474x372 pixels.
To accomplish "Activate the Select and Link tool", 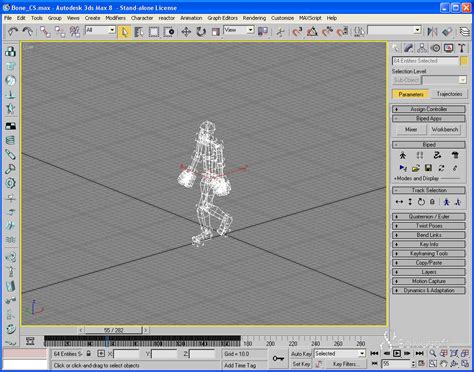I will (45, 32).
